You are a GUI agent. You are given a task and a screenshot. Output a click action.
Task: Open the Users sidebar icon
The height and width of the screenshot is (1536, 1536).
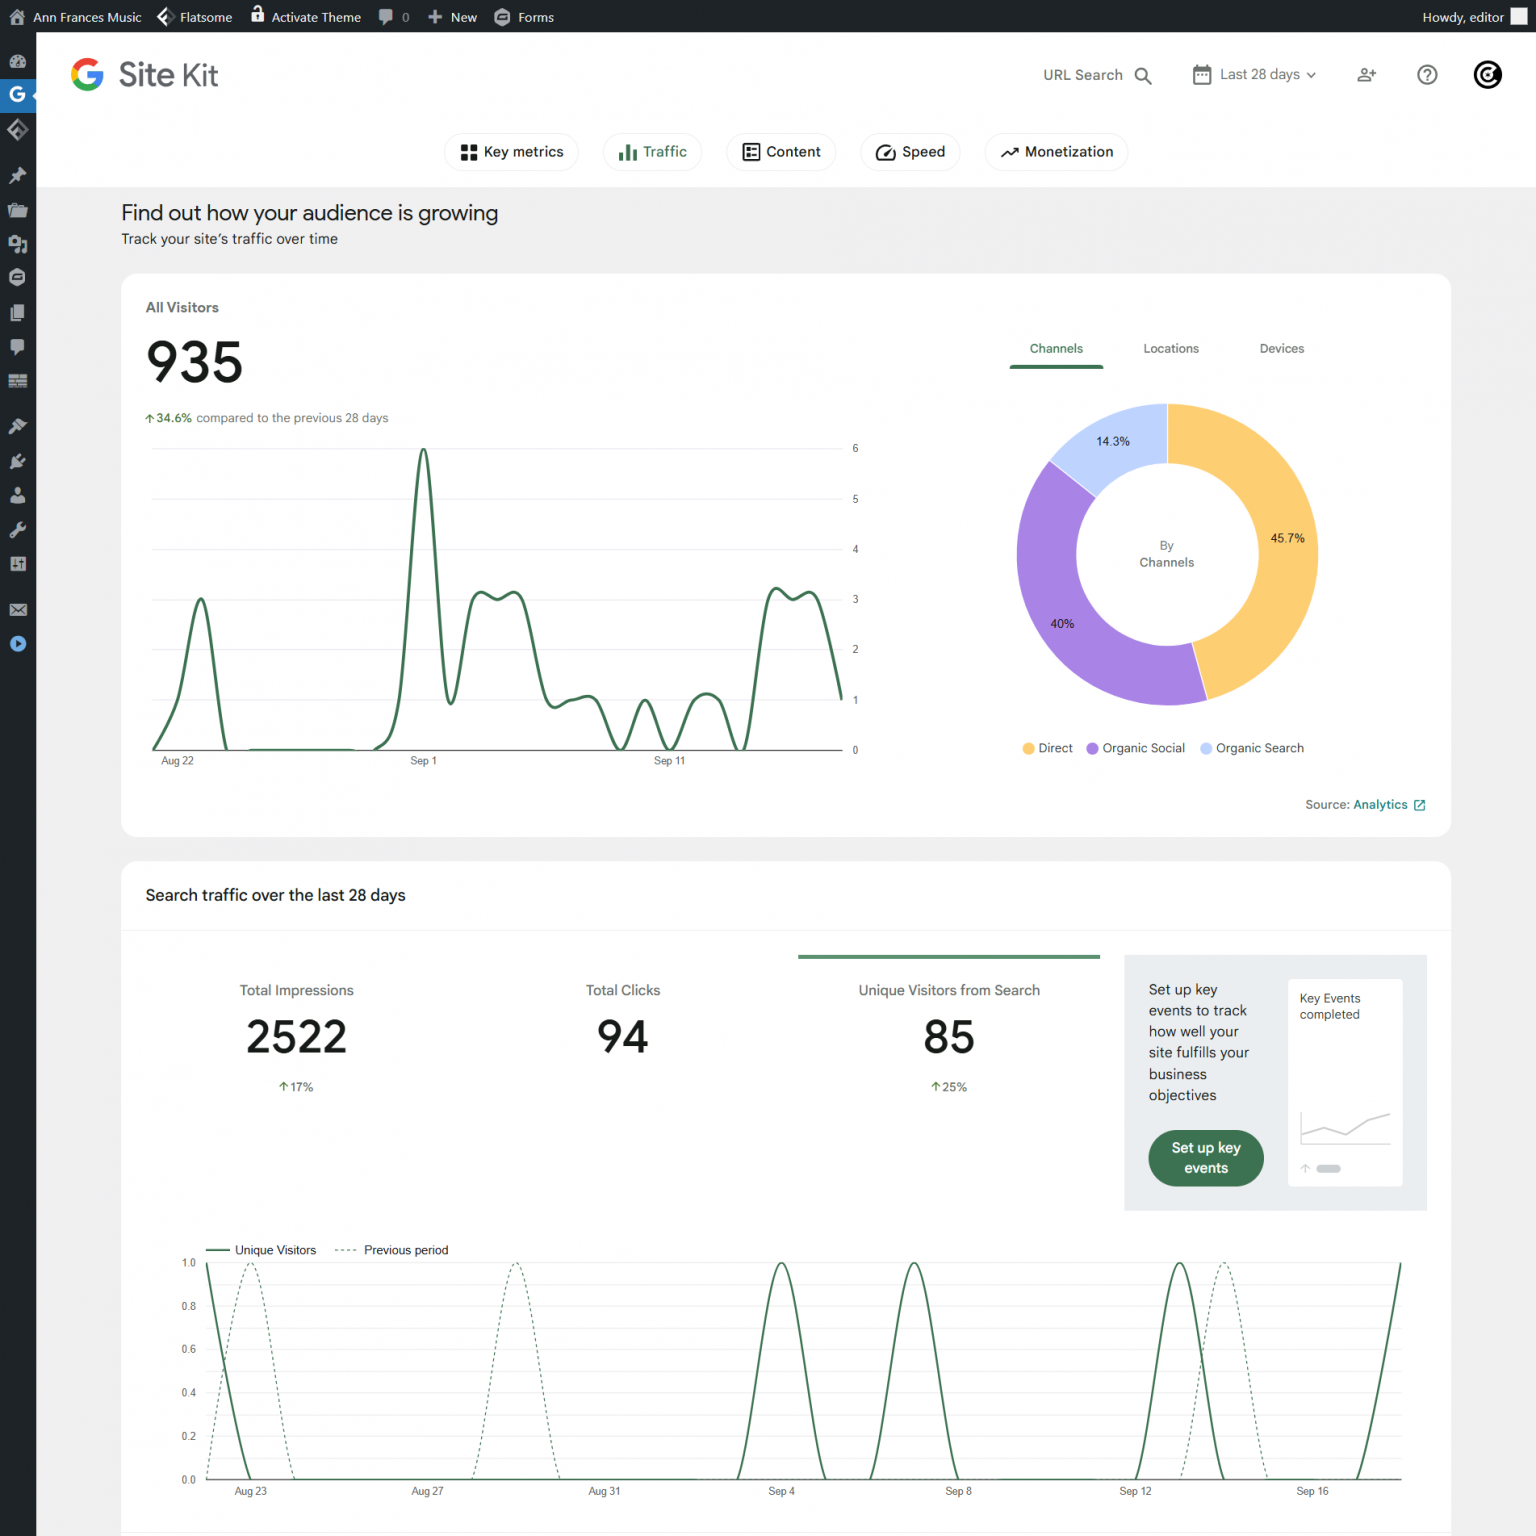pyautogui.click(x=17, y=495)
